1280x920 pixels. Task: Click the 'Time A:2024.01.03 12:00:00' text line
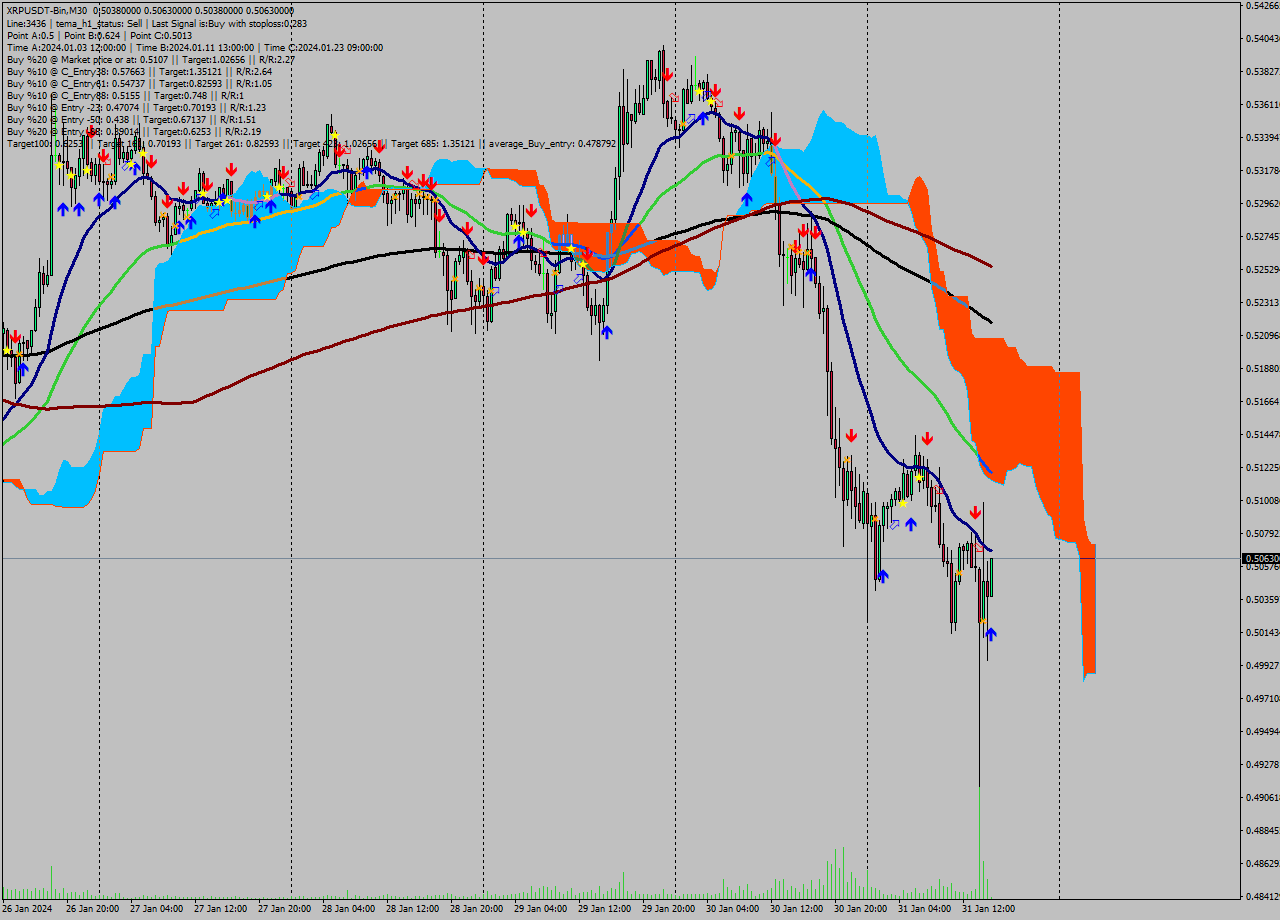pos(66,47)
